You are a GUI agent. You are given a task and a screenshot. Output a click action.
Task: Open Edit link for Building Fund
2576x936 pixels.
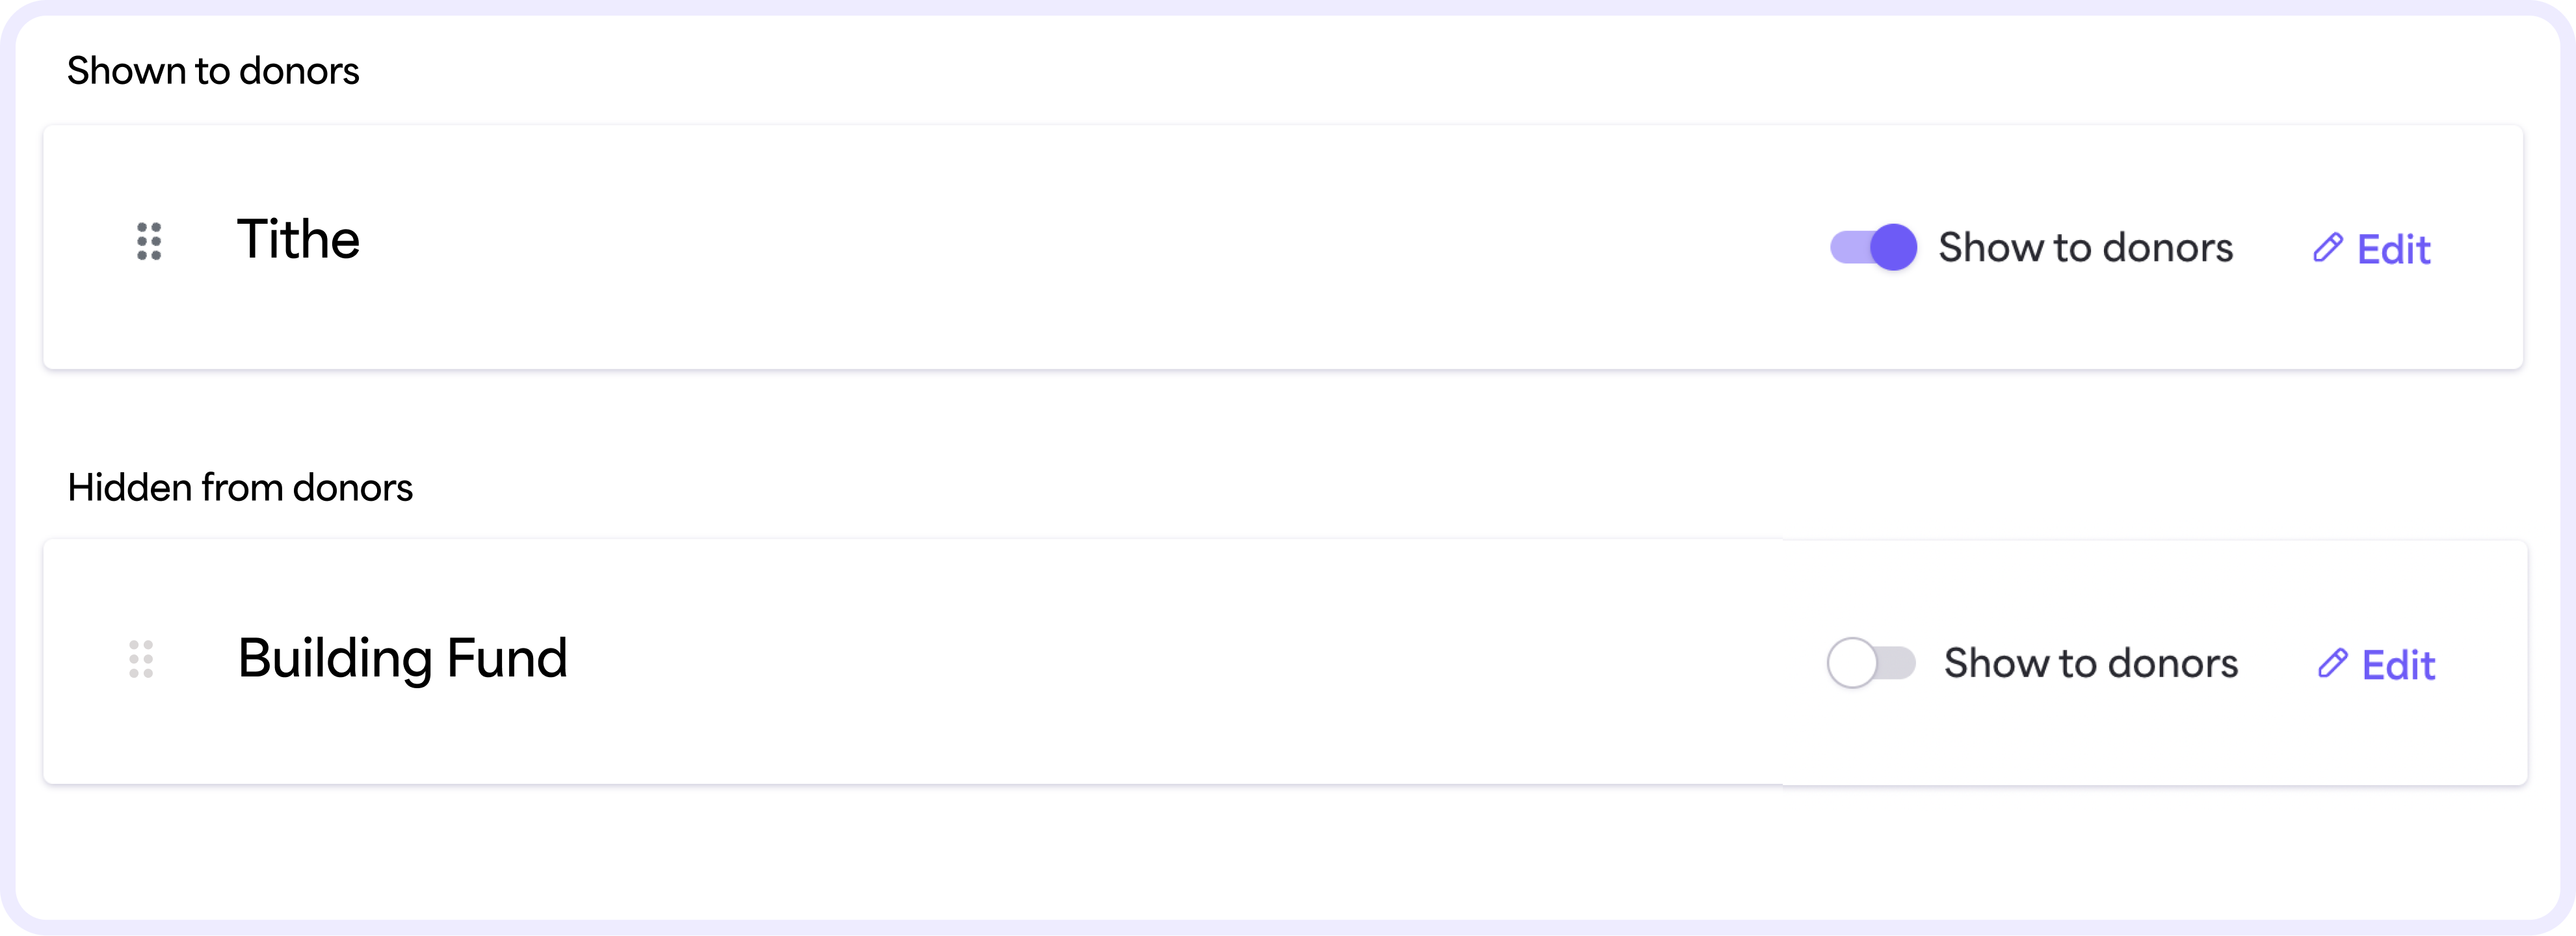click(x=2398, y=665)
